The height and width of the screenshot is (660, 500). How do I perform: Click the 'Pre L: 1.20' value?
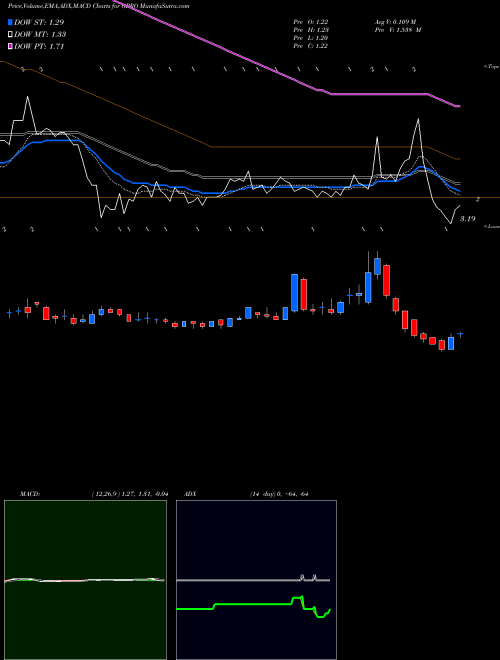311,38
